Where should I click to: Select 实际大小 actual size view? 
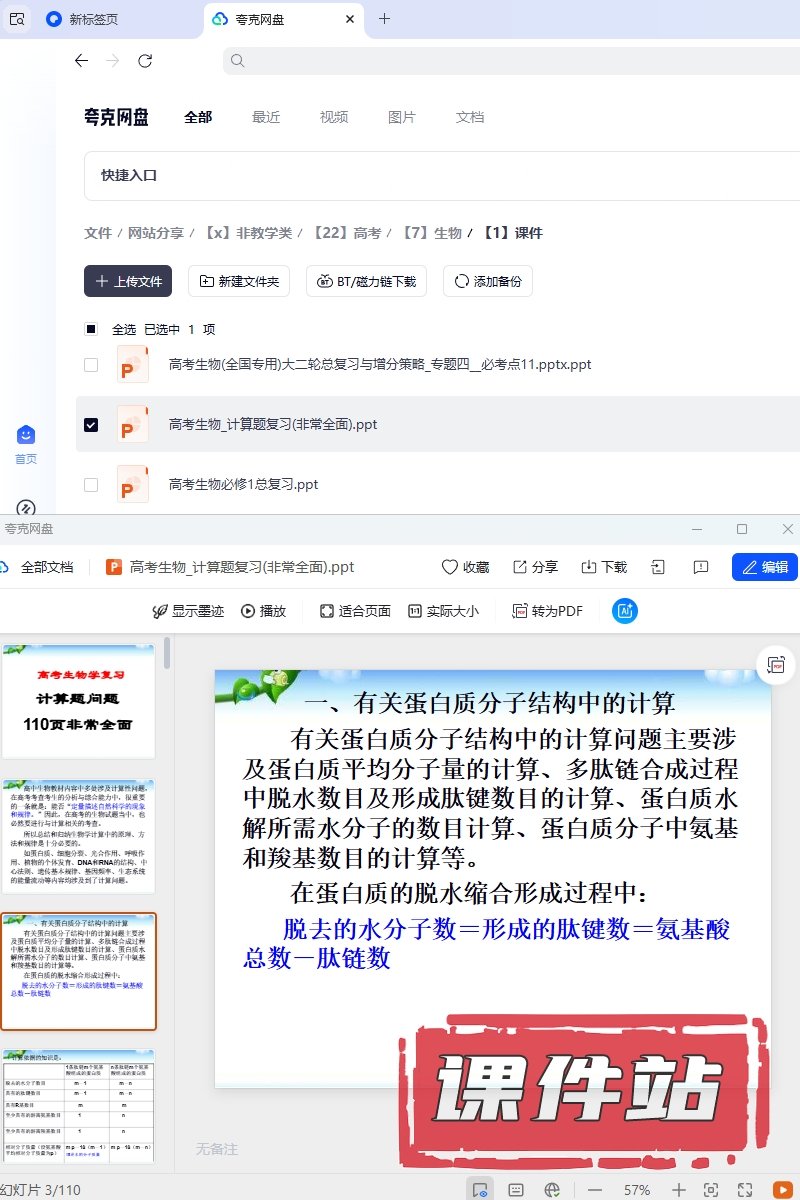pos(443,611)
